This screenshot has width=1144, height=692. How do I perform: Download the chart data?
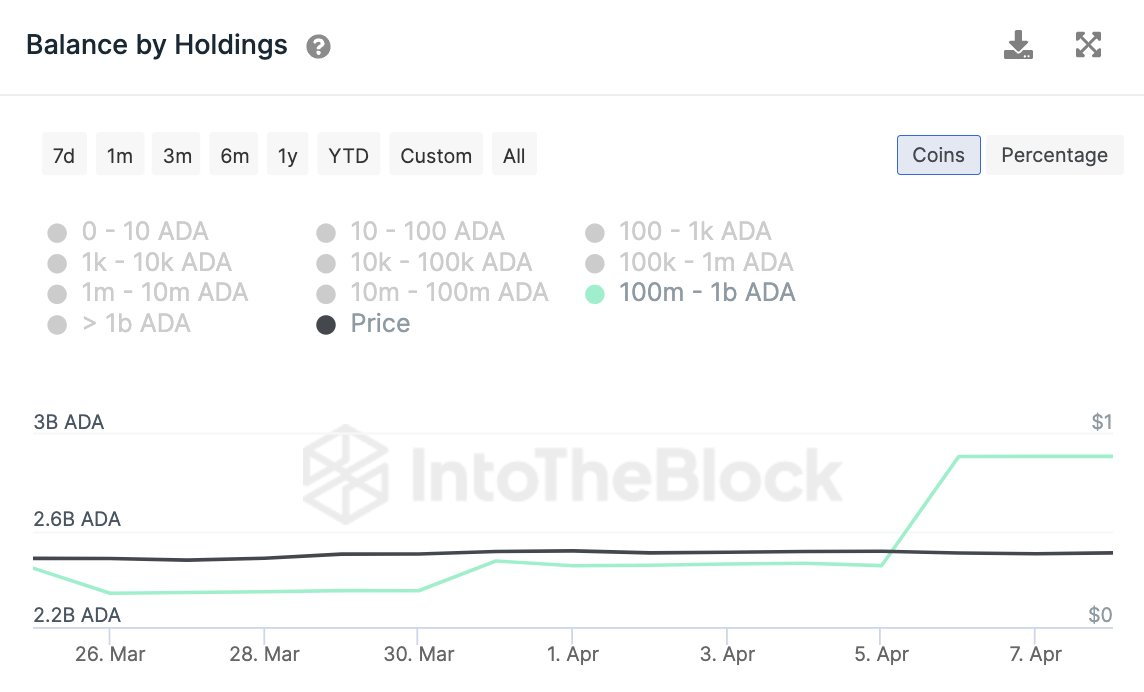(1018, 44)
